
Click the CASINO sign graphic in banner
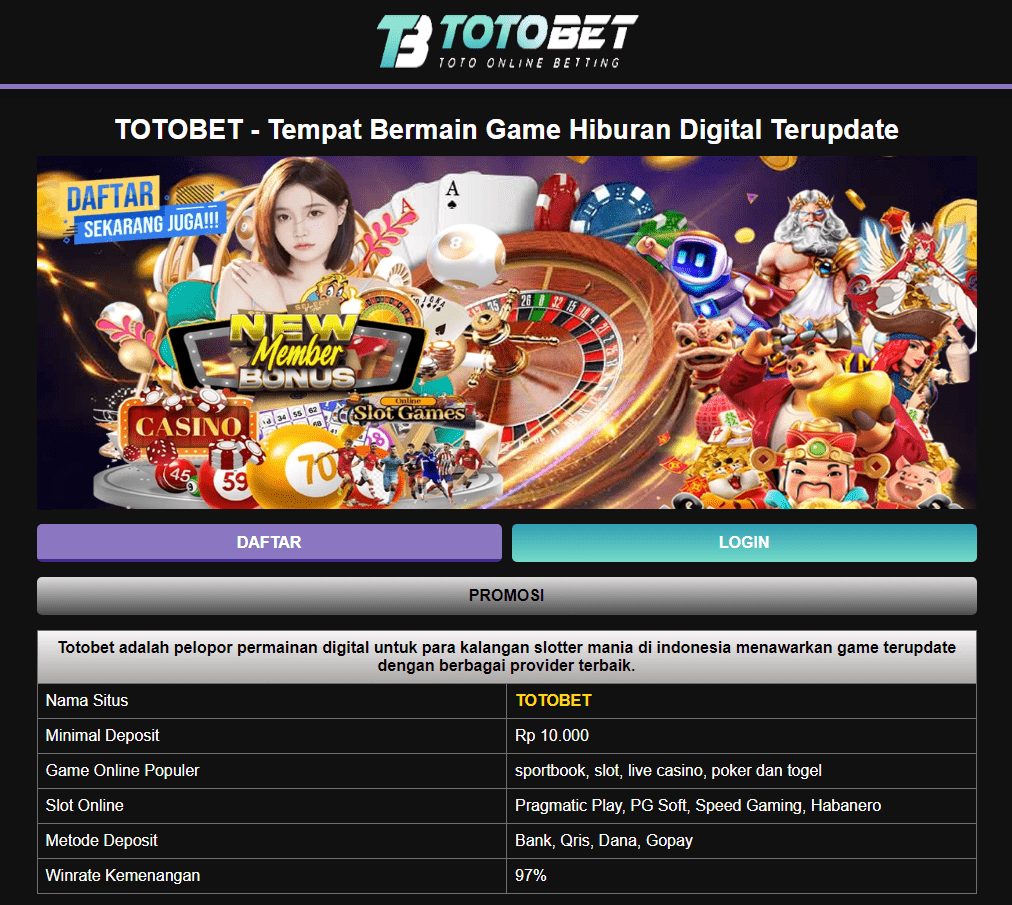[188, 425]
